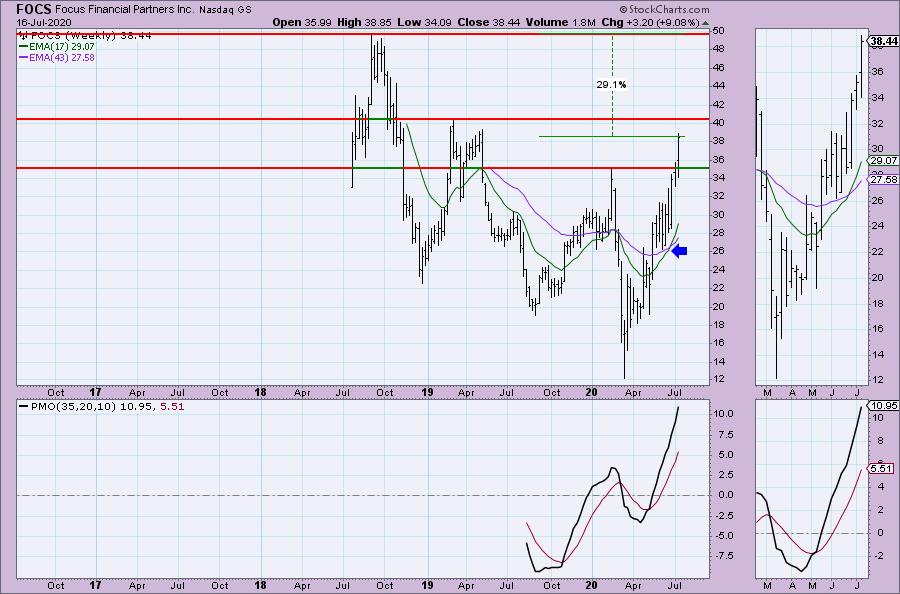Click the red resistance line near price 40

(363, 119)
